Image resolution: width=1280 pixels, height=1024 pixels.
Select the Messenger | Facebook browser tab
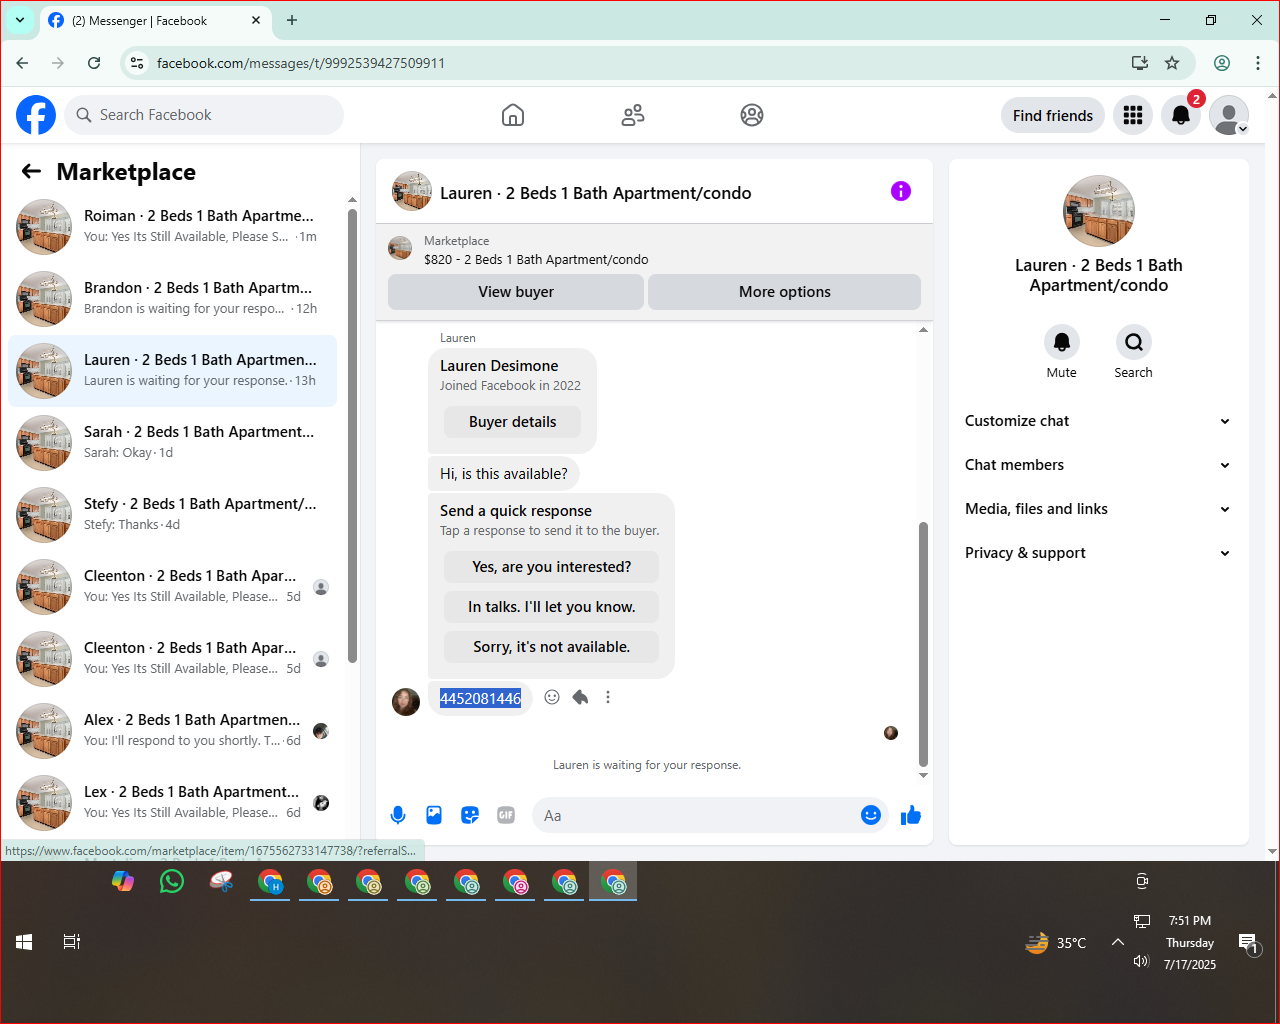pyautogui.click(x=155, y=20)
